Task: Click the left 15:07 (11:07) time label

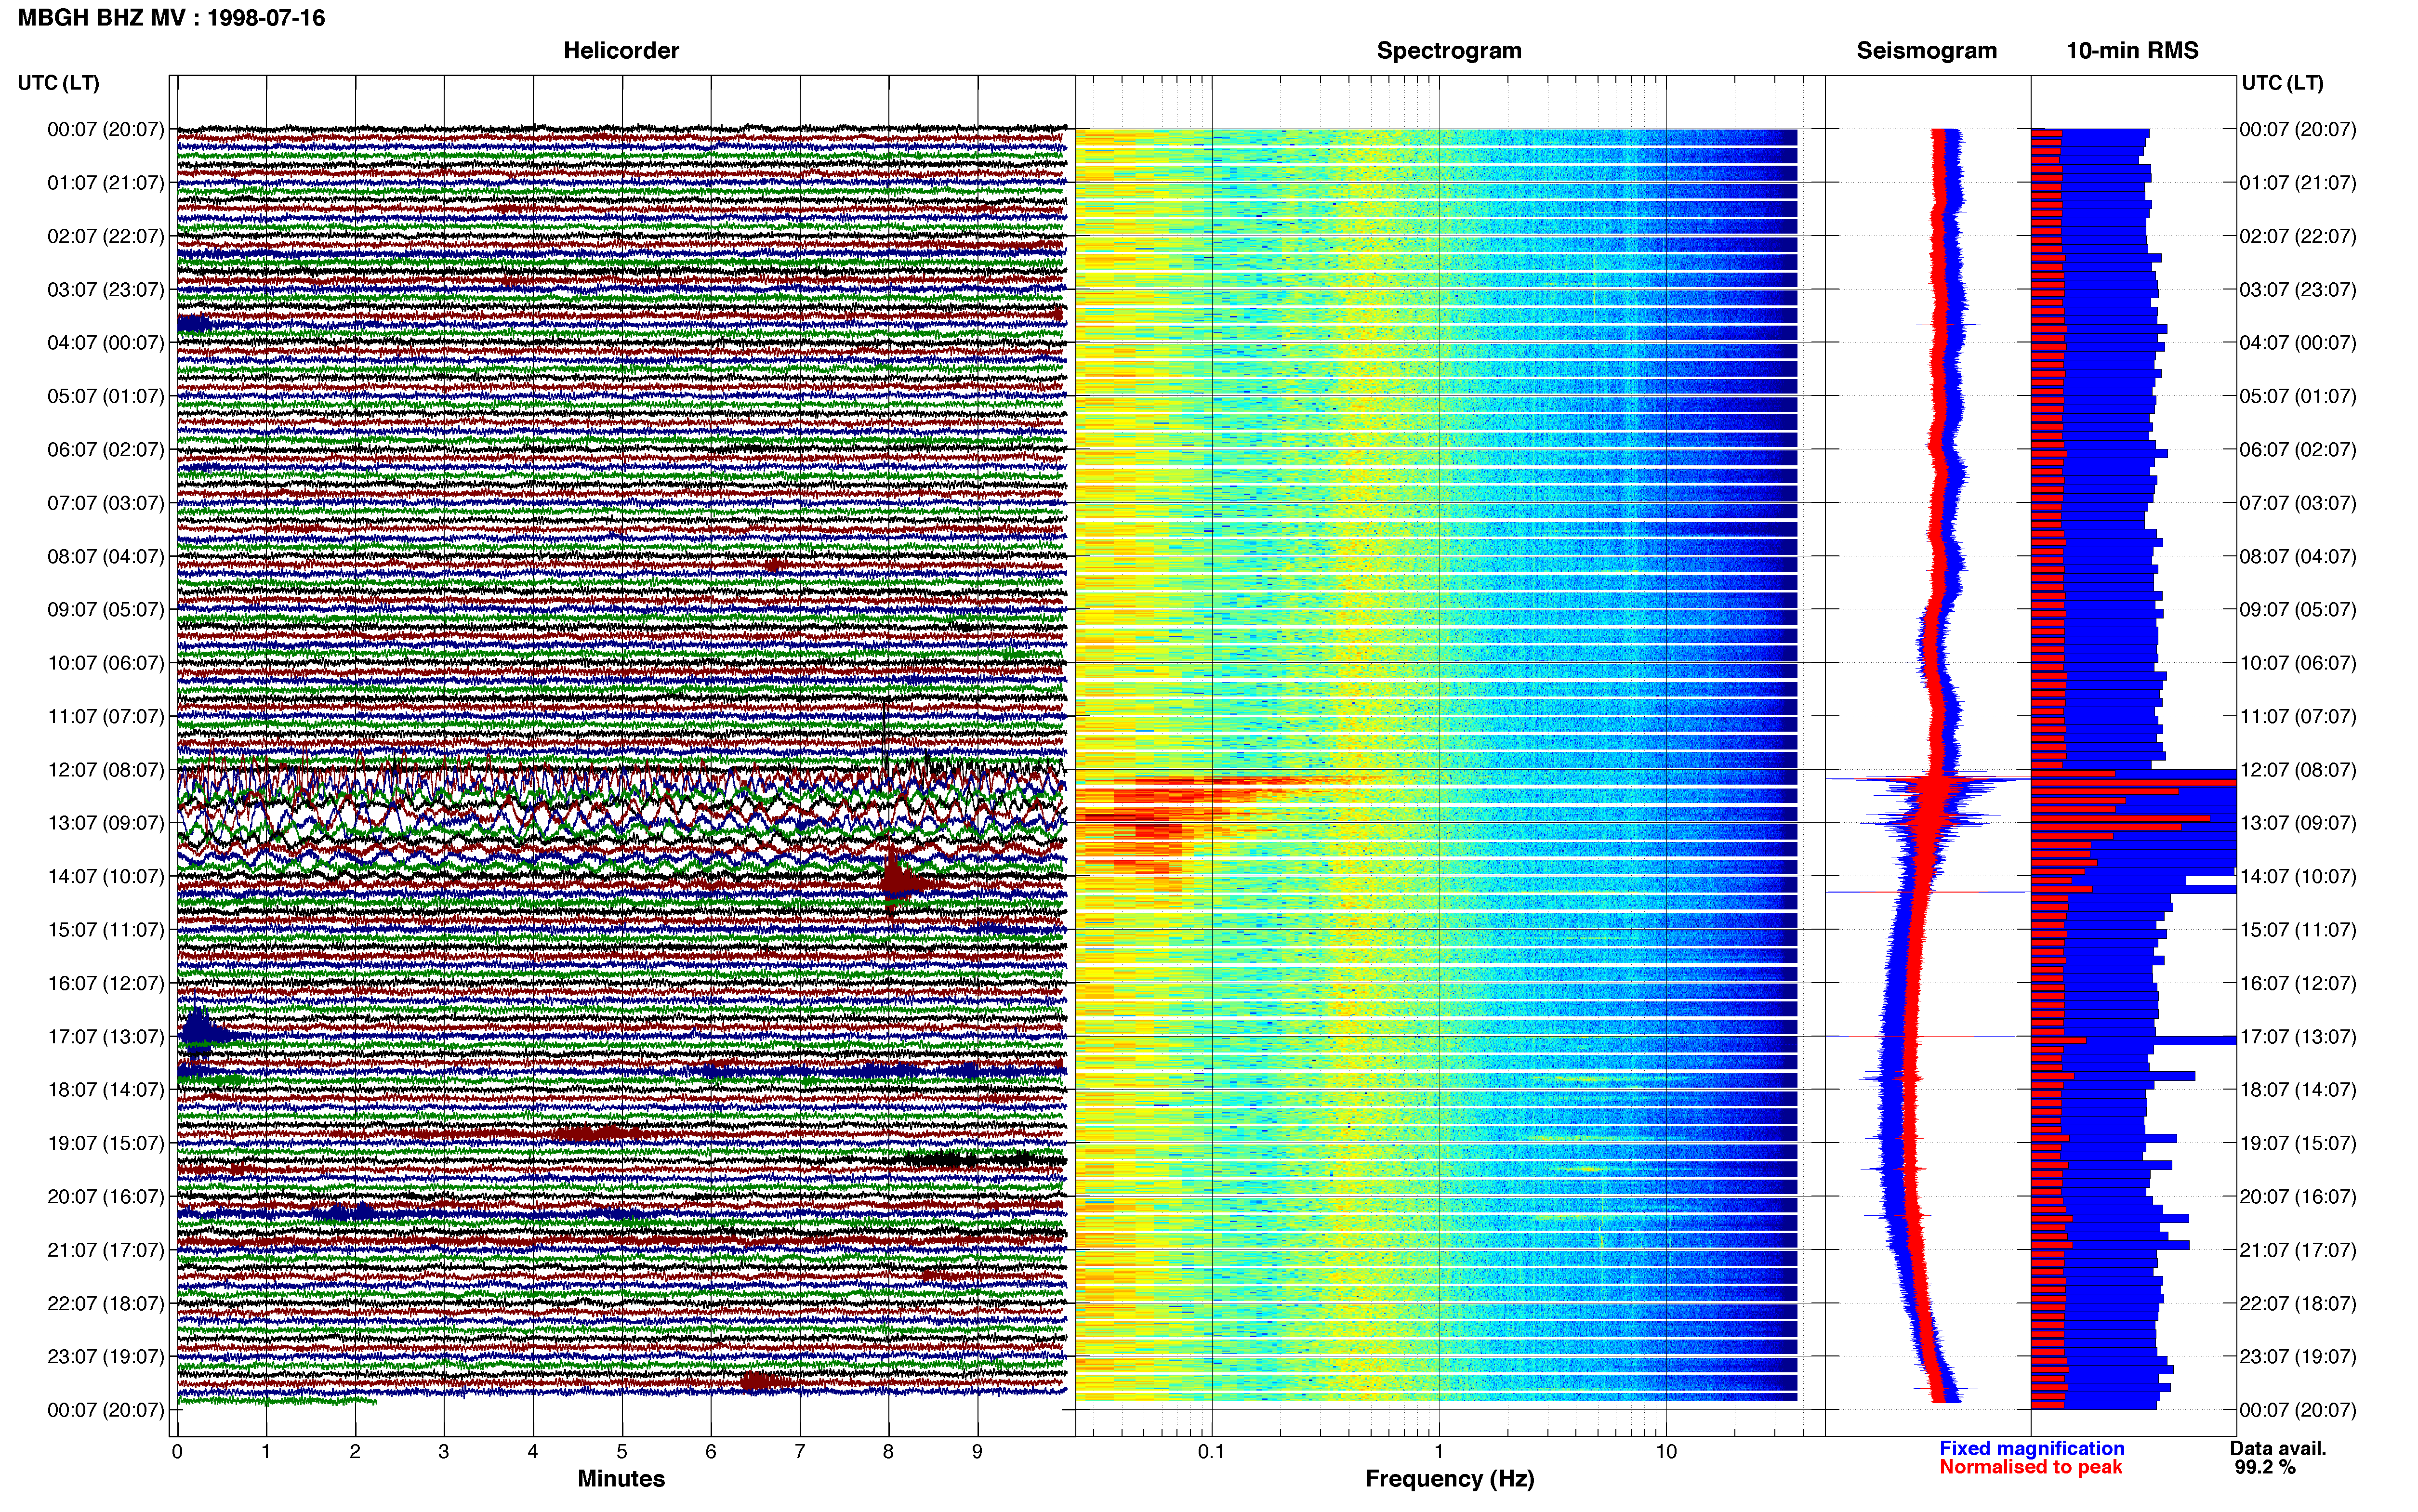Action: tap(106, 930)
